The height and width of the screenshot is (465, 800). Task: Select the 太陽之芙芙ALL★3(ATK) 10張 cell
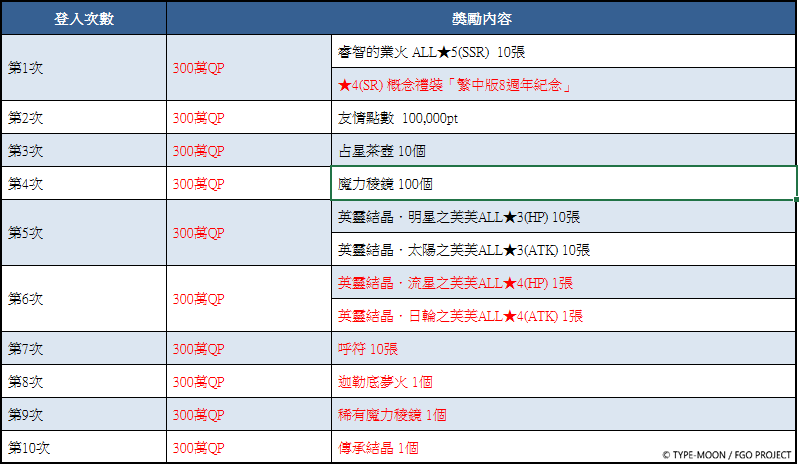(x=563, y=250)
